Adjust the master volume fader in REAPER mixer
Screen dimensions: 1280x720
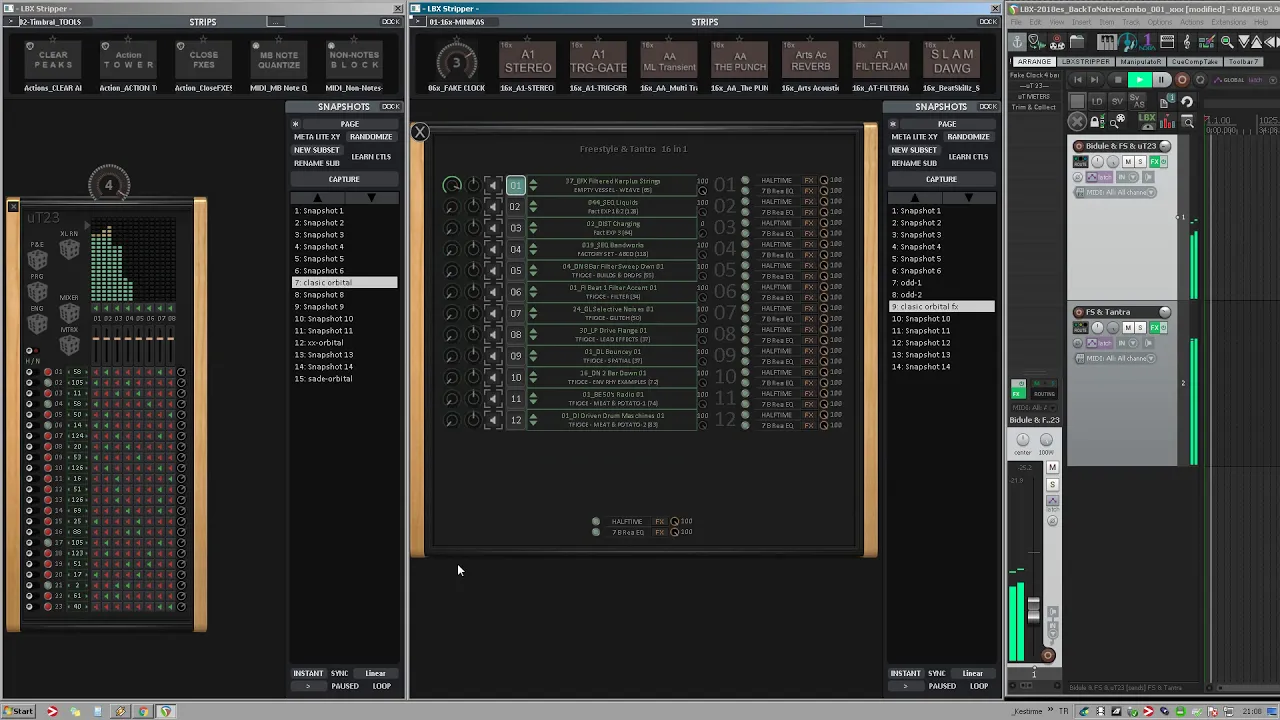[x=1033, y=608]
